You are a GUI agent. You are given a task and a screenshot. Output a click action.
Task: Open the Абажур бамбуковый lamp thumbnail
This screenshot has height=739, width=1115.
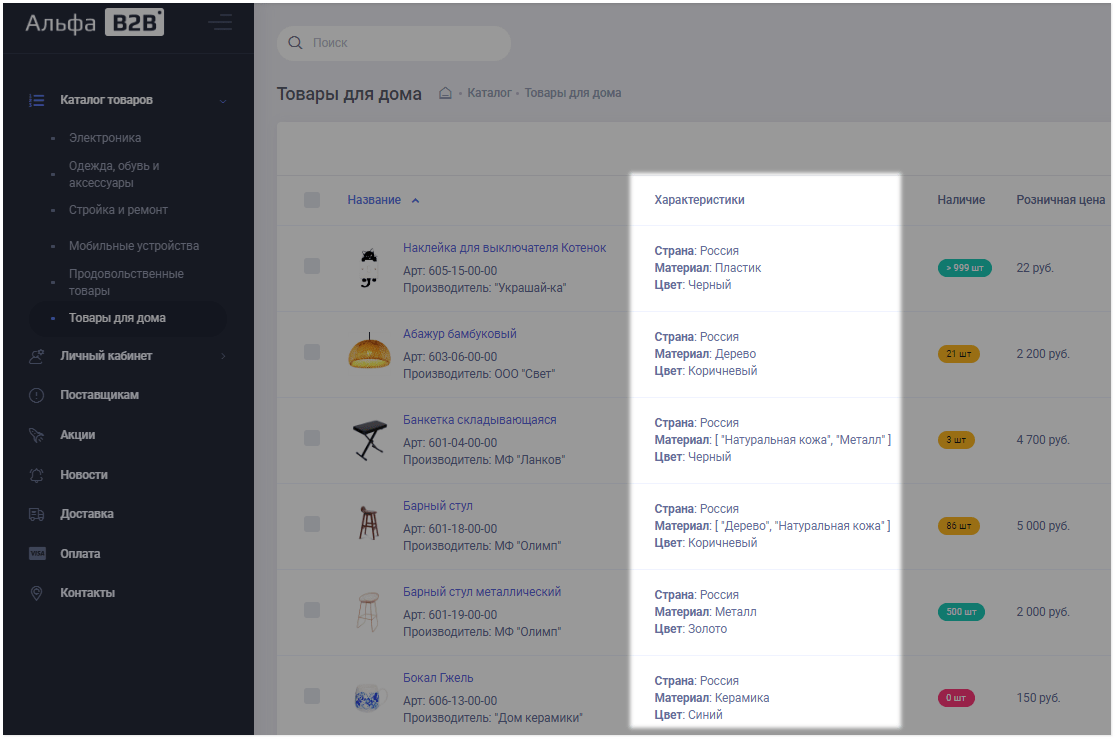tap(369, 351)
